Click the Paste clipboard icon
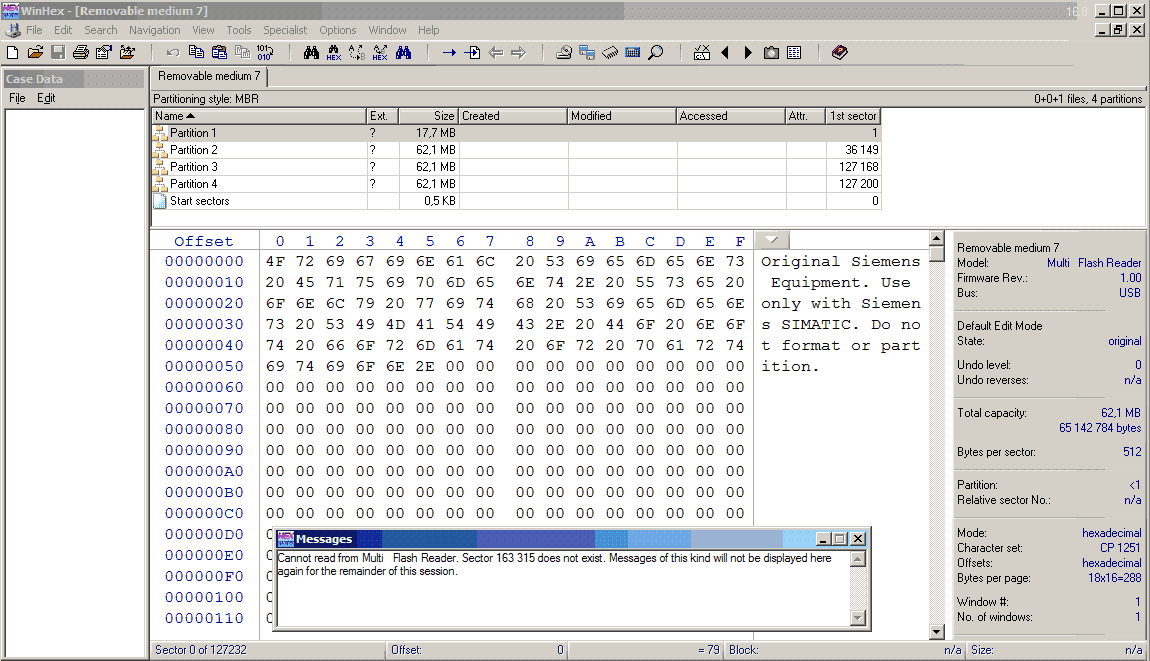 click(219, 53)
